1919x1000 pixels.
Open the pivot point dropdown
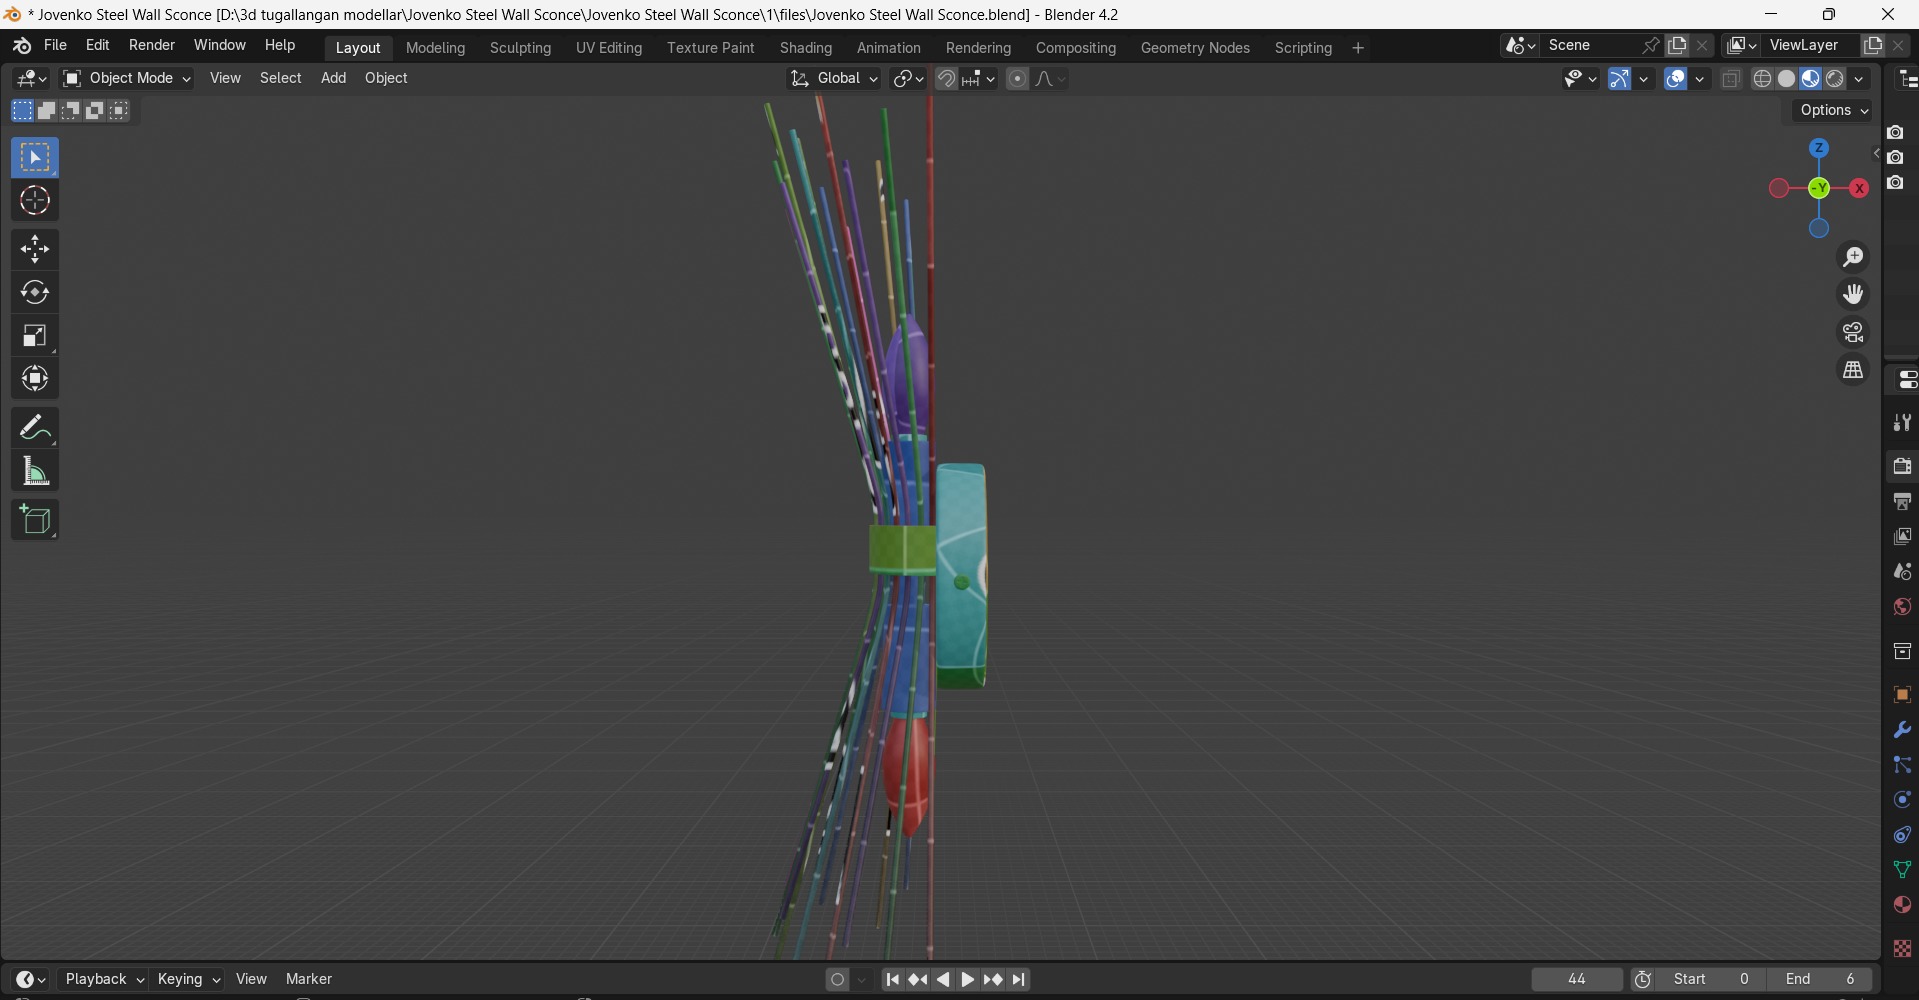tap(908, 78)
